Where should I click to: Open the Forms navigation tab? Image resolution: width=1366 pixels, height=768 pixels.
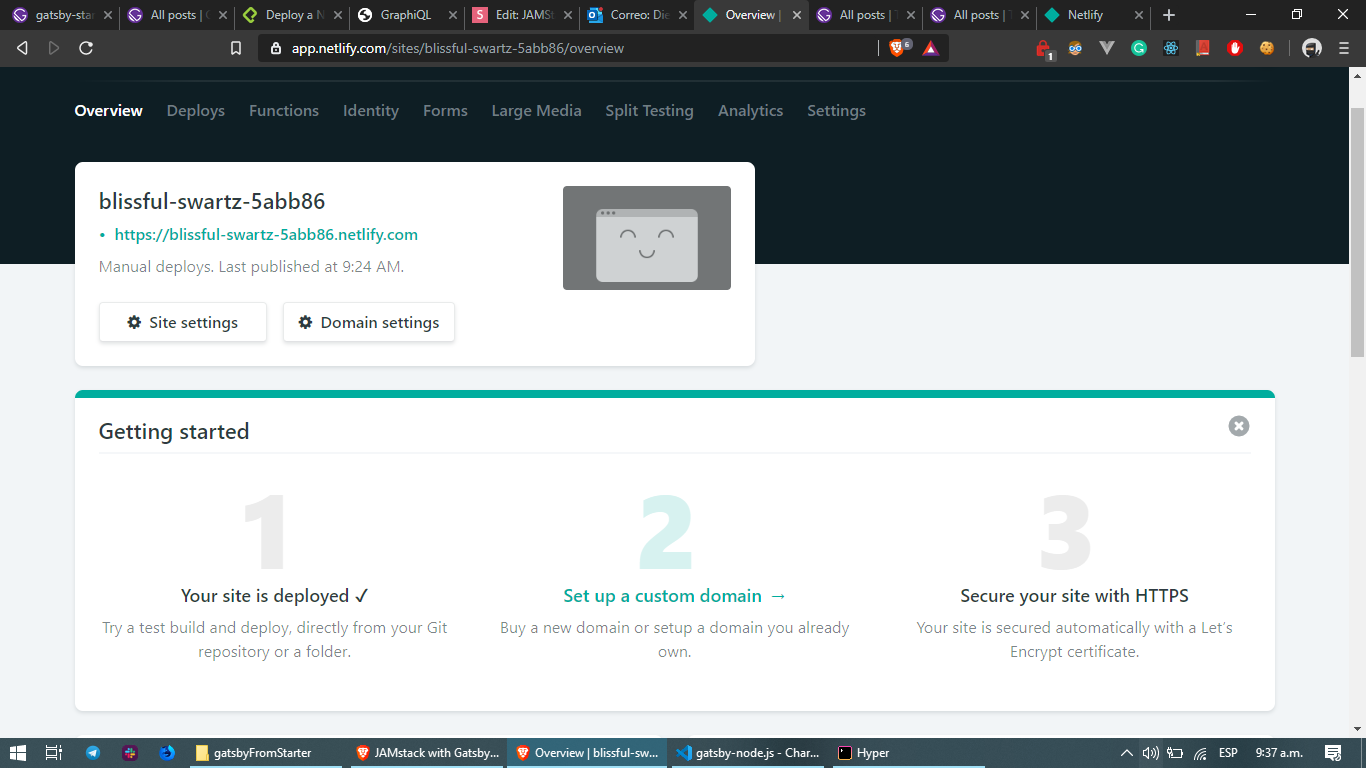(x=445, y=111)
